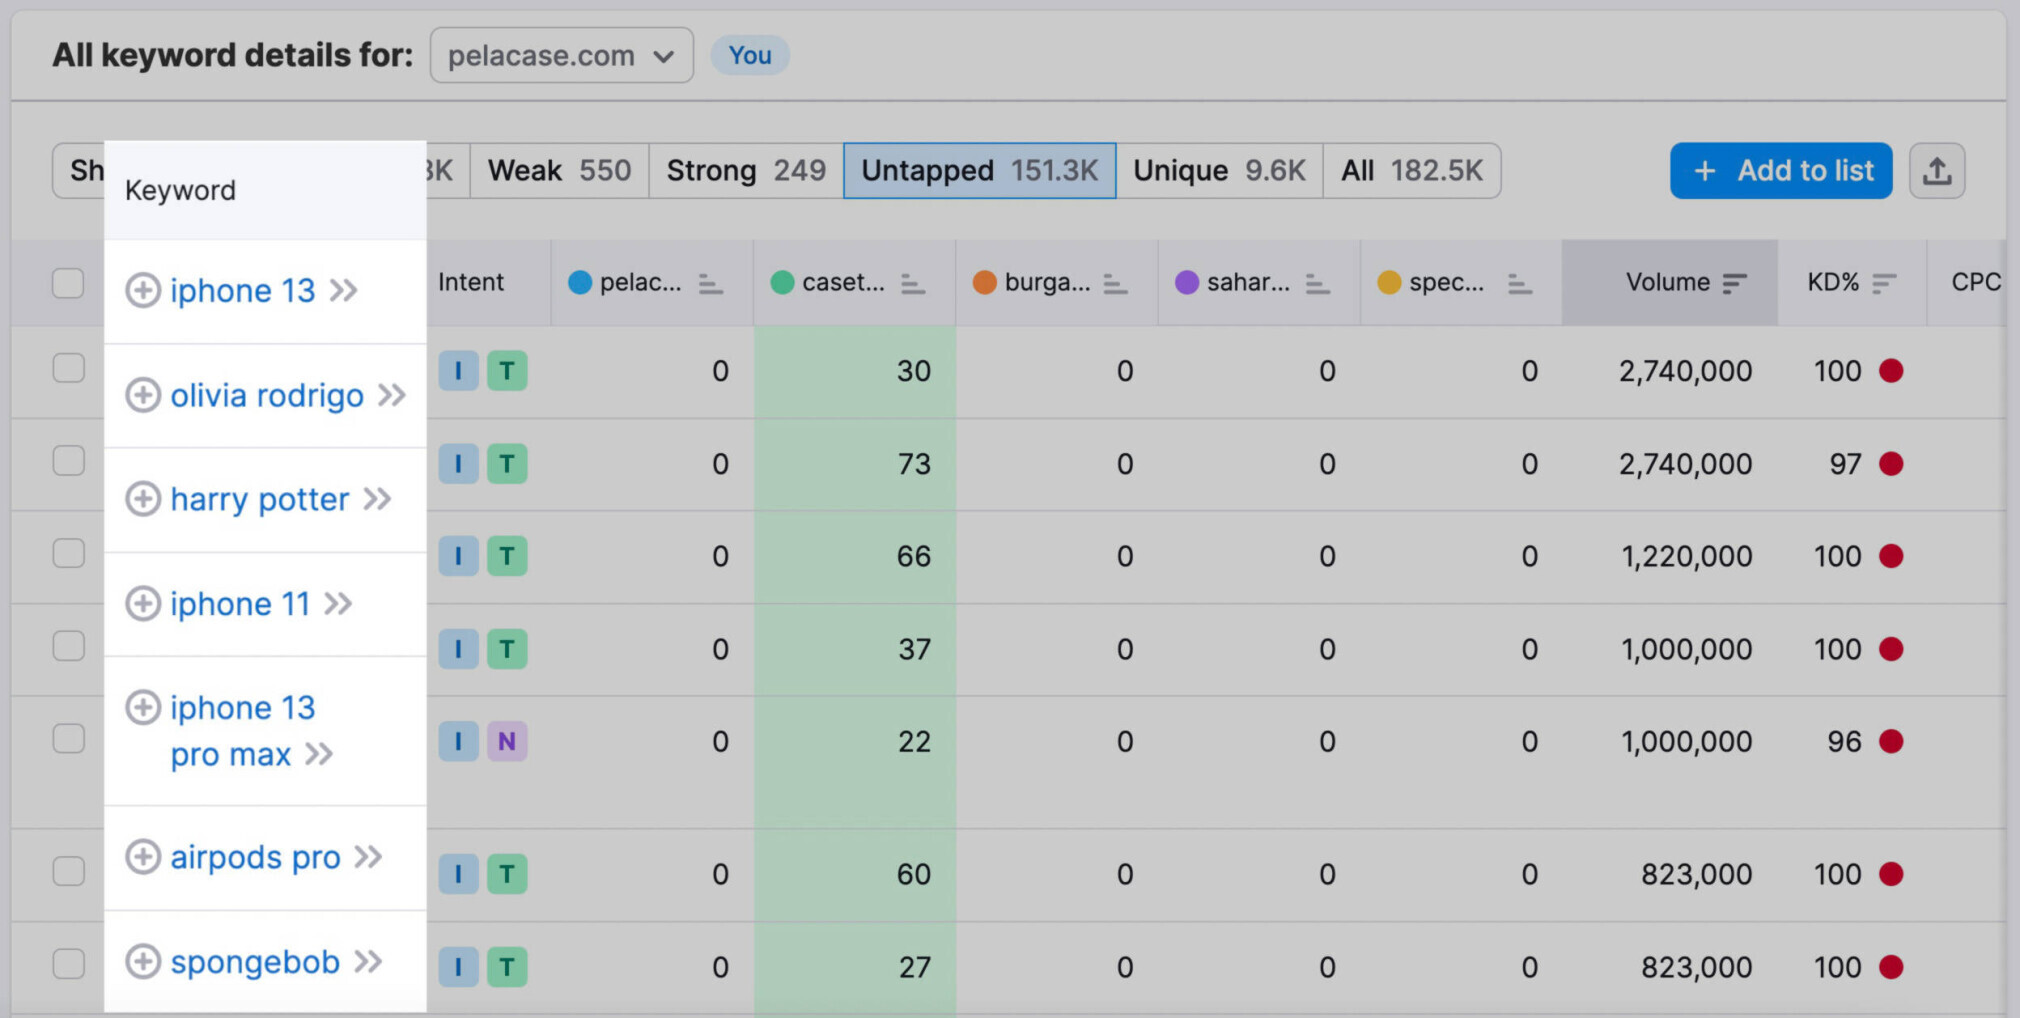
Task: Select the Untapped 151.3K tab
Action: pyautogui.click(x=979, y=171)
